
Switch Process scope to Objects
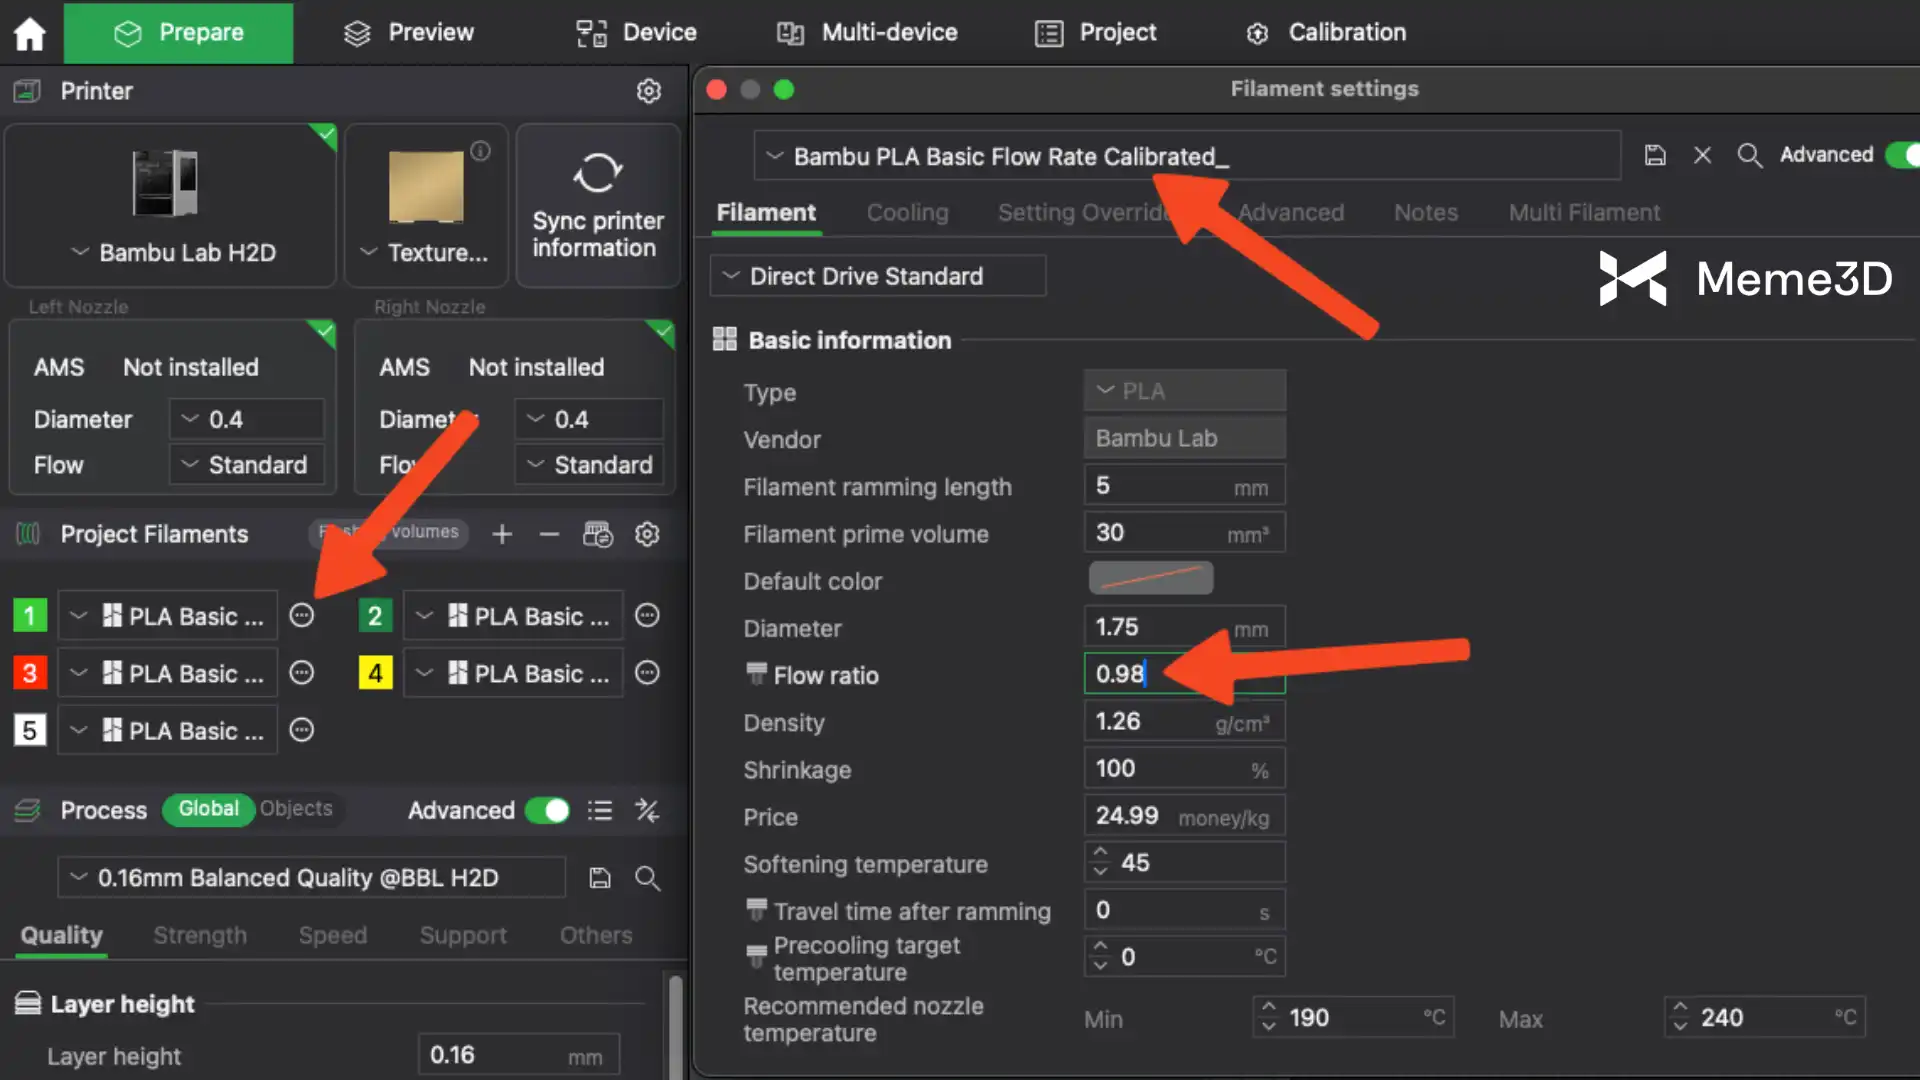click(x=296, y=809)
